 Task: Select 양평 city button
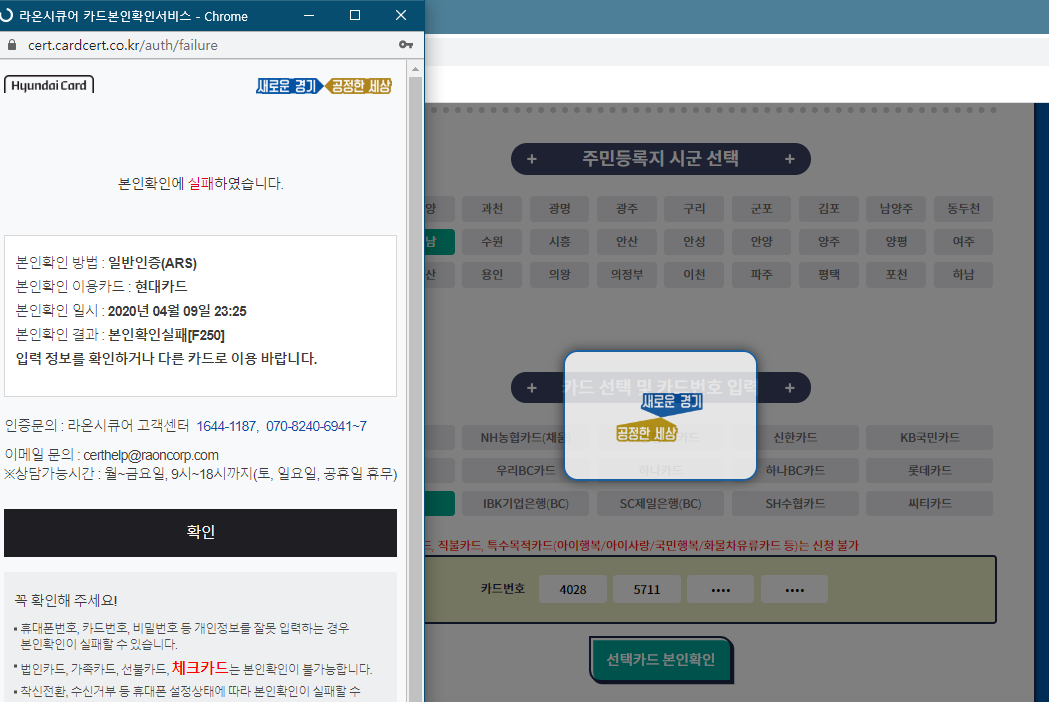pyautogui.click(x=896, y=242)
